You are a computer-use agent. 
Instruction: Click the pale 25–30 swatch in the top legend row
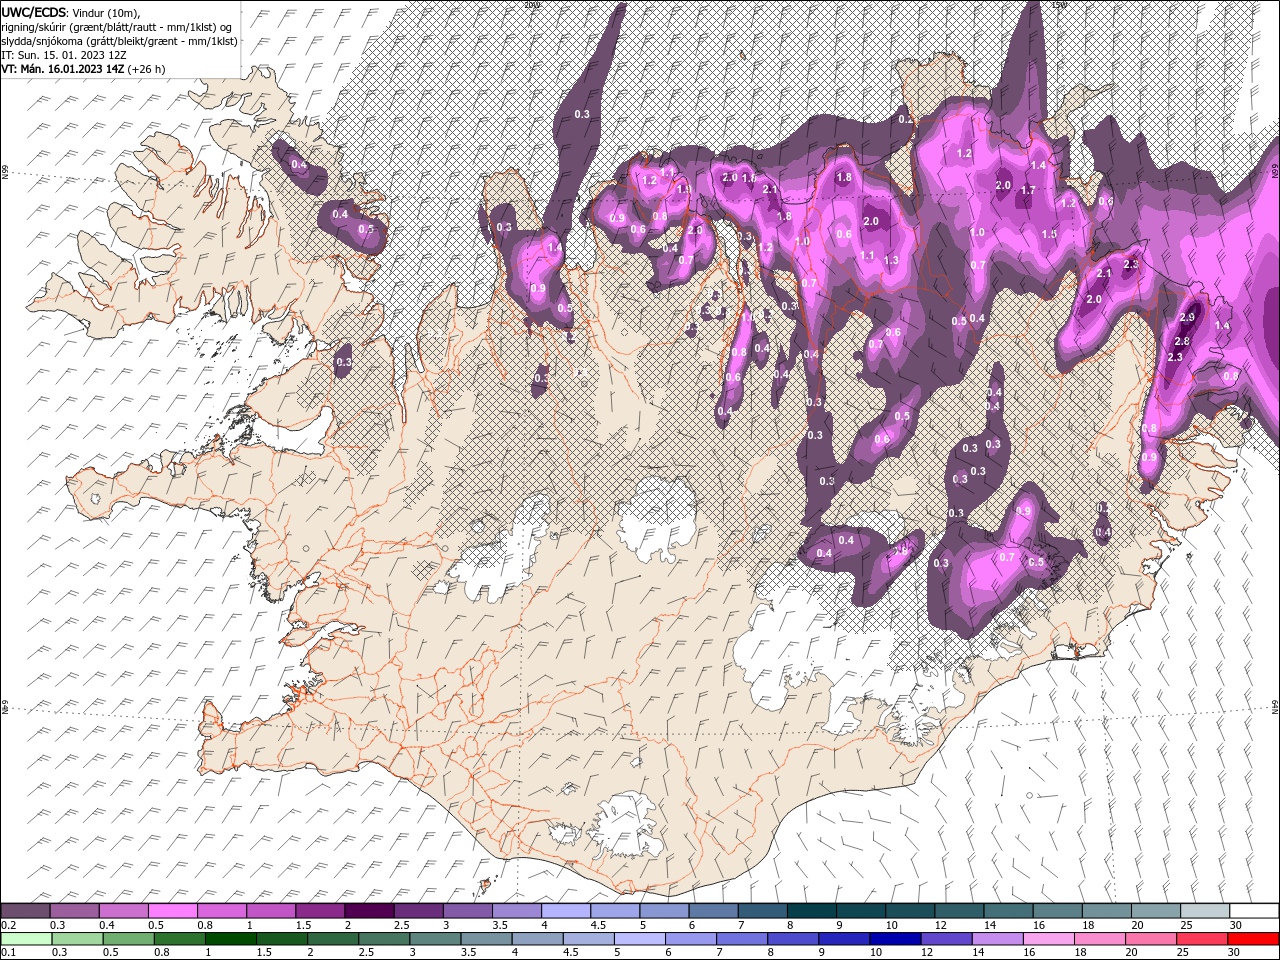point(1204,911)
